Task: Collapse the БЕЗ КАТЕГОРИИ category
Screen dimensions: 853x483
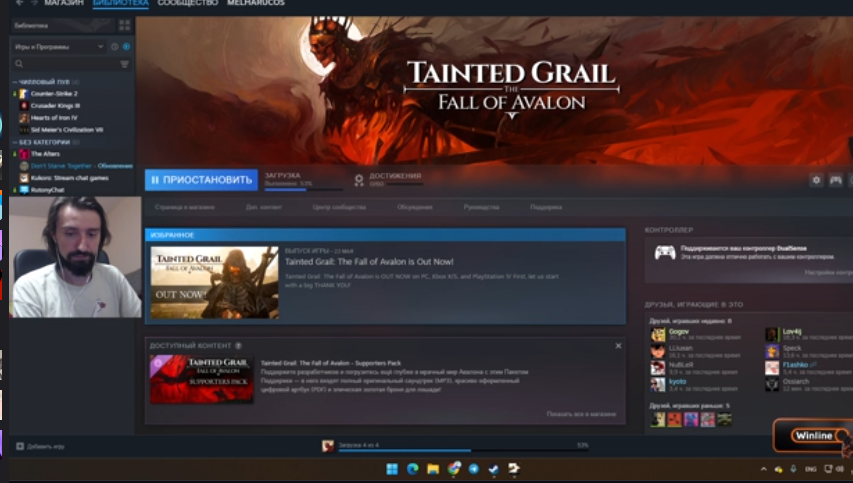Action: pos(46,142)
